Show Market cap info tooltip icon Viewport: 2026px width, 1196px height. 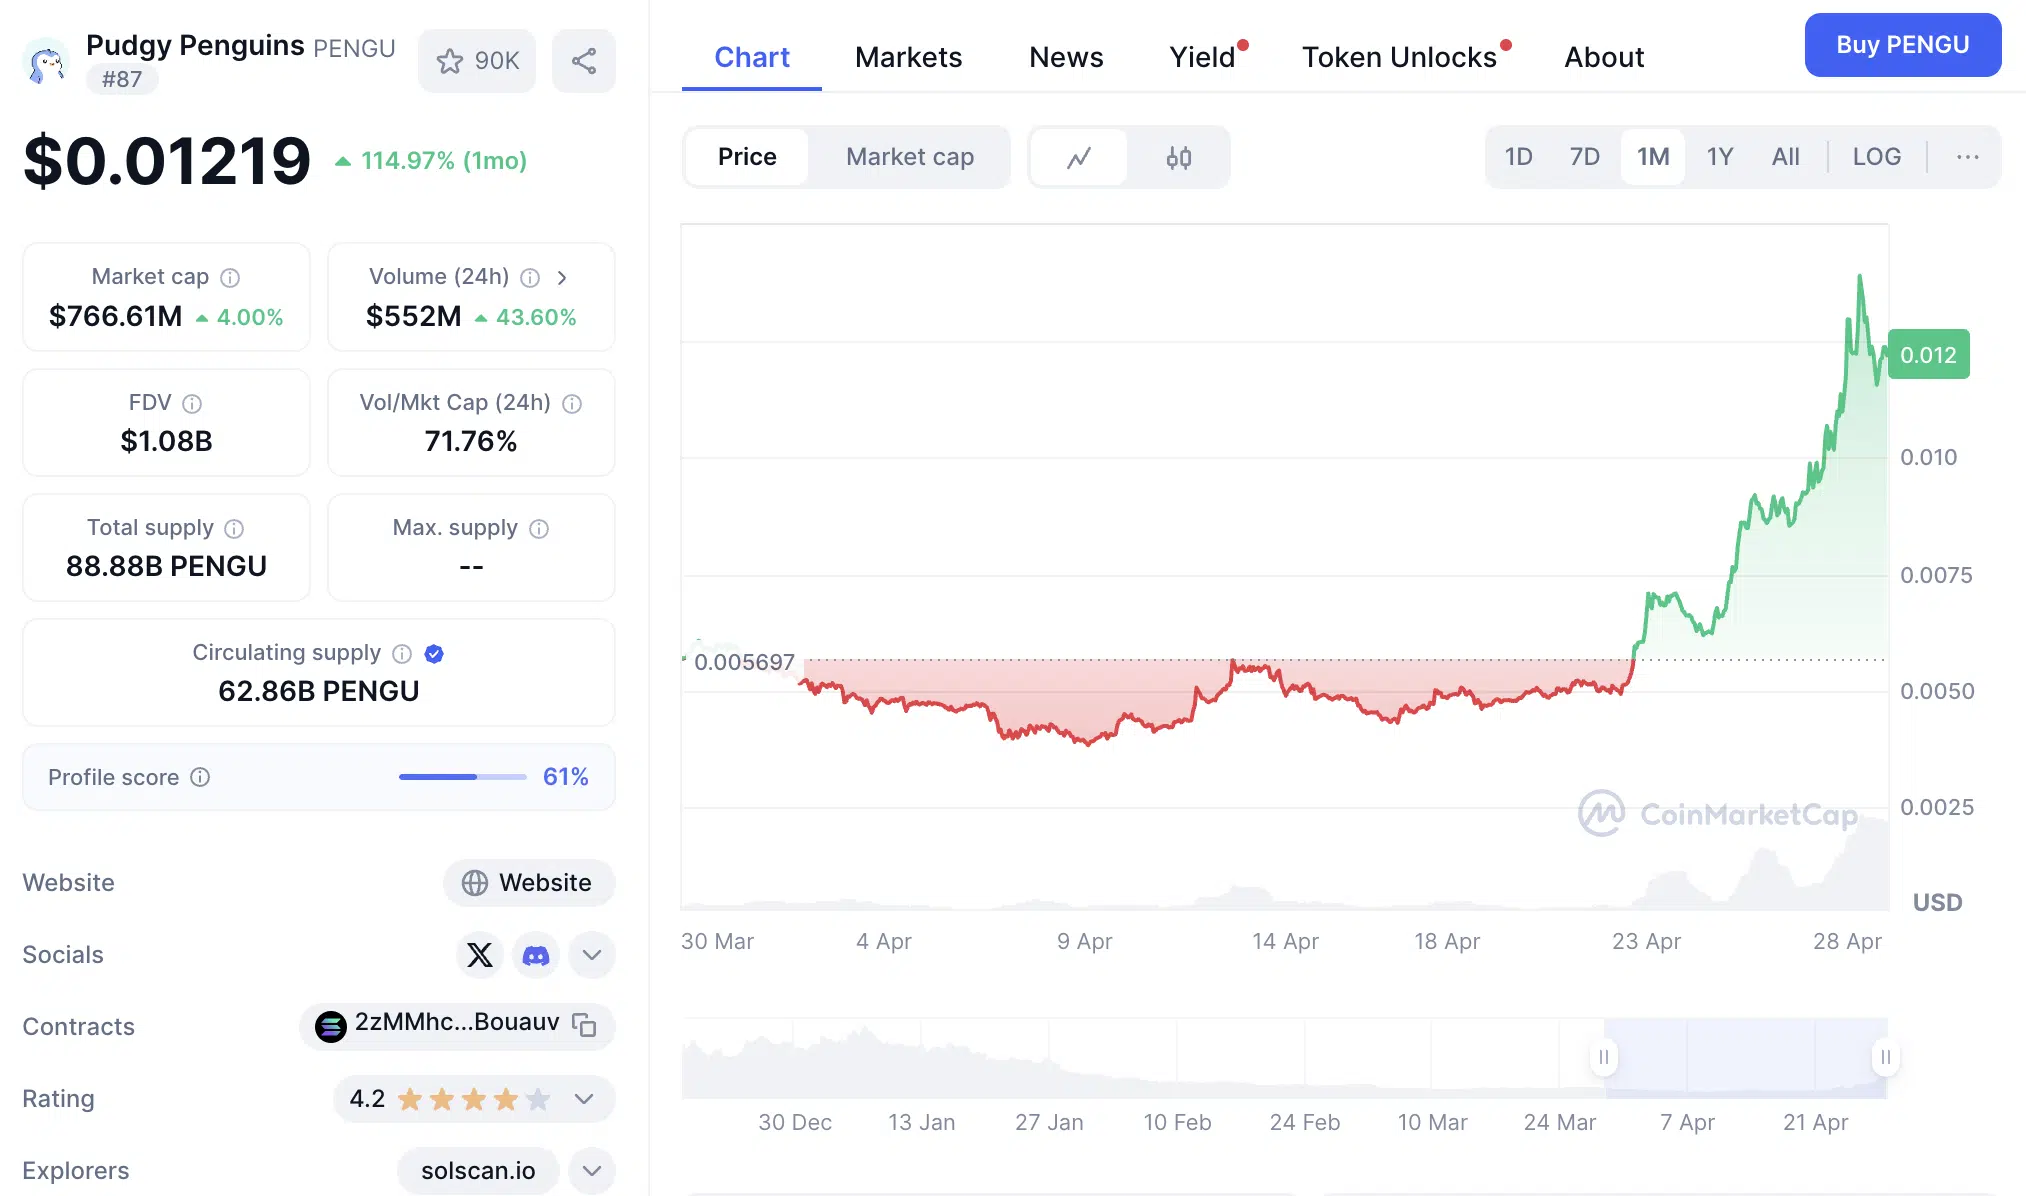coord(230,277)
